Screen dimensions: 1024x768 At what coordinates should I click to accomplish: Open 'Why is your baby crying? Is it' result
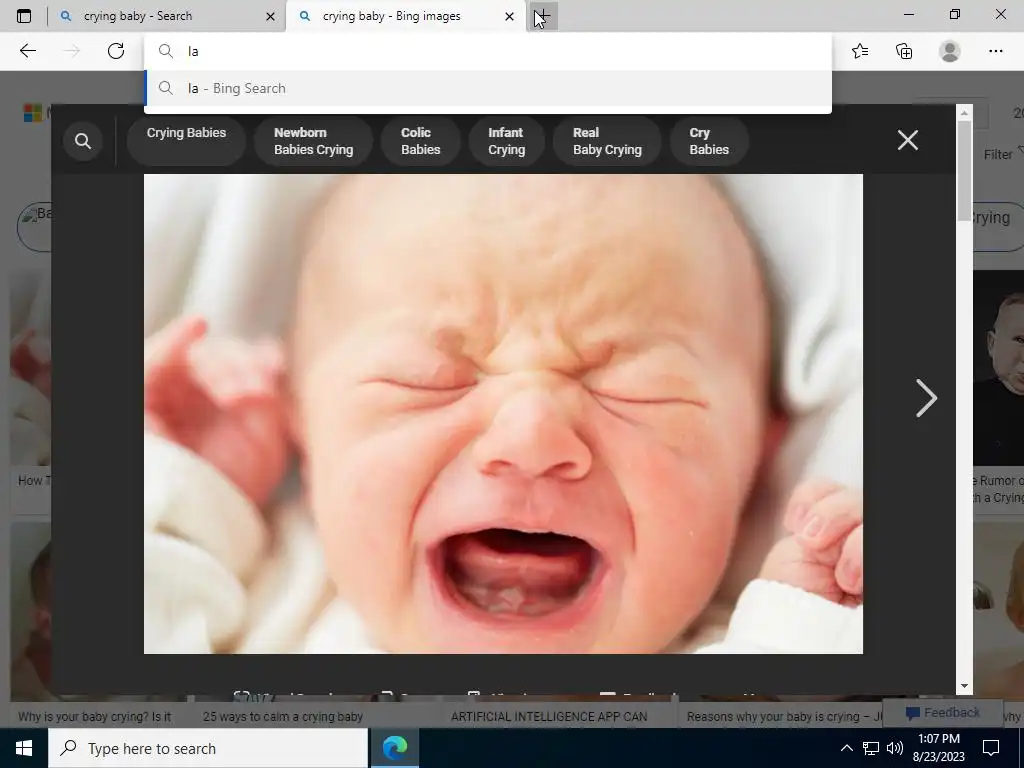click(94, 716)
